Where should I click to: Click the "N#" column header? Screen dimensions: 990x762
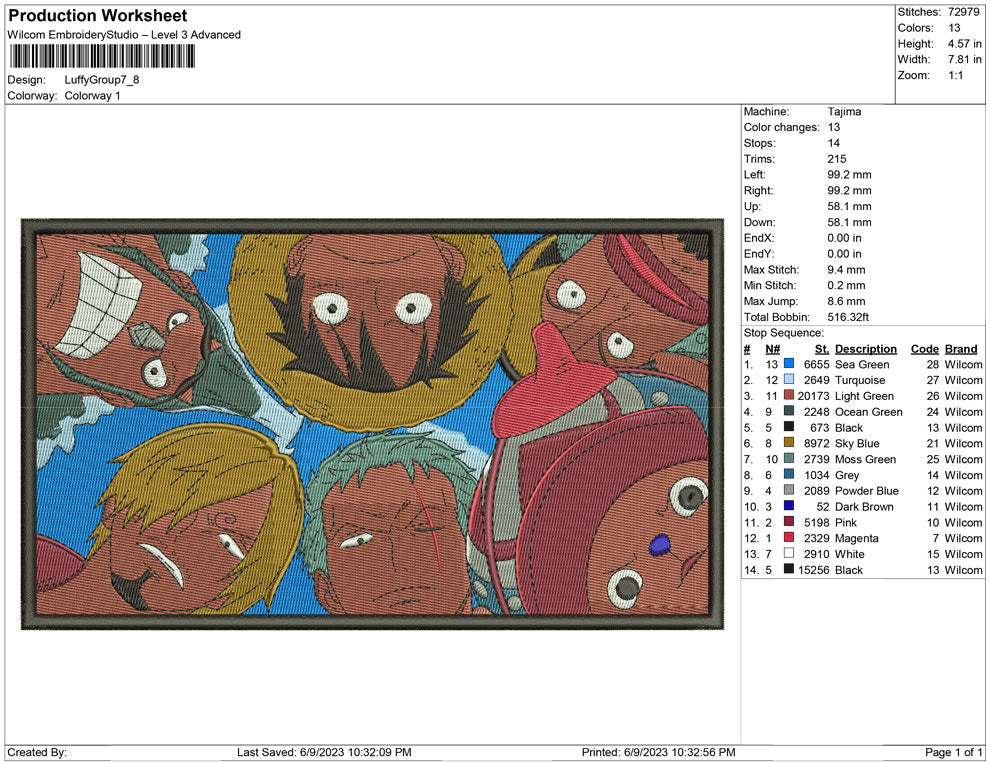coord(772,348)
